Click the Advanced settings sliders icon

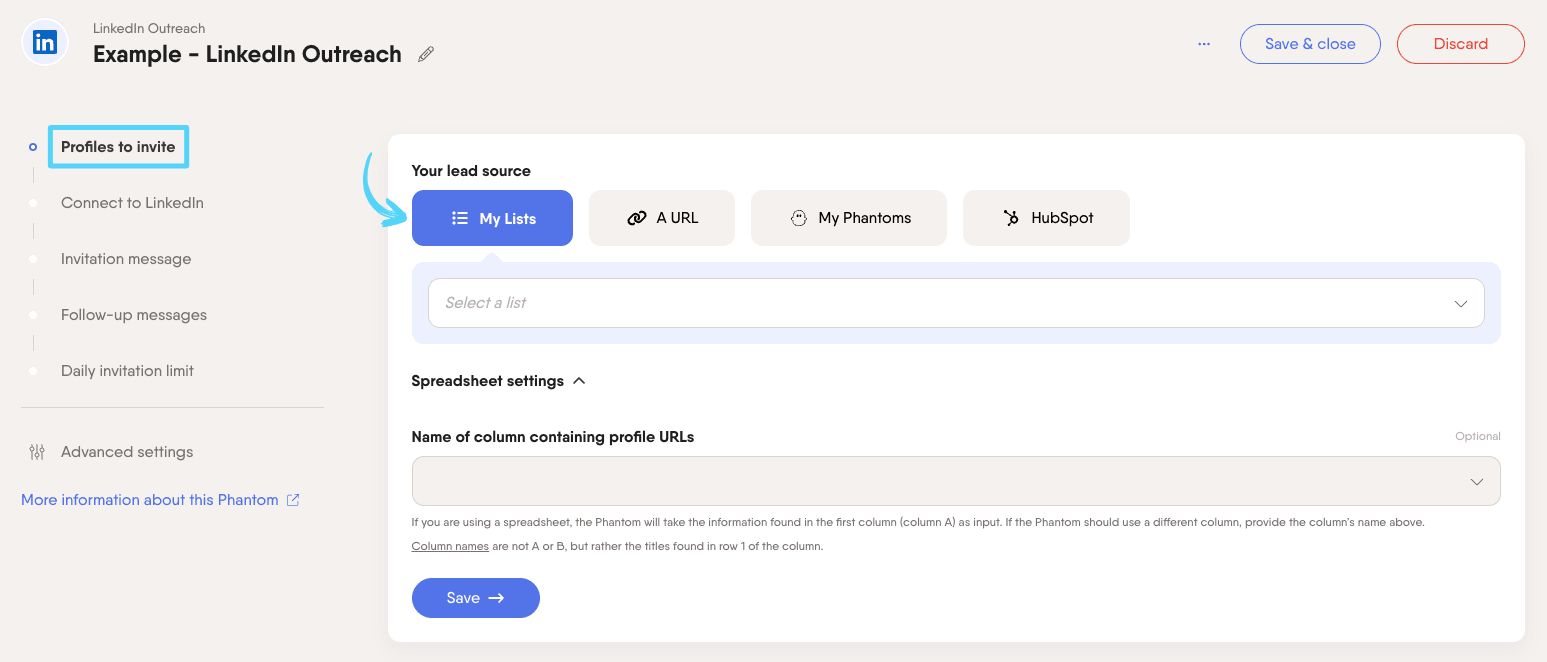pos(37,452)
